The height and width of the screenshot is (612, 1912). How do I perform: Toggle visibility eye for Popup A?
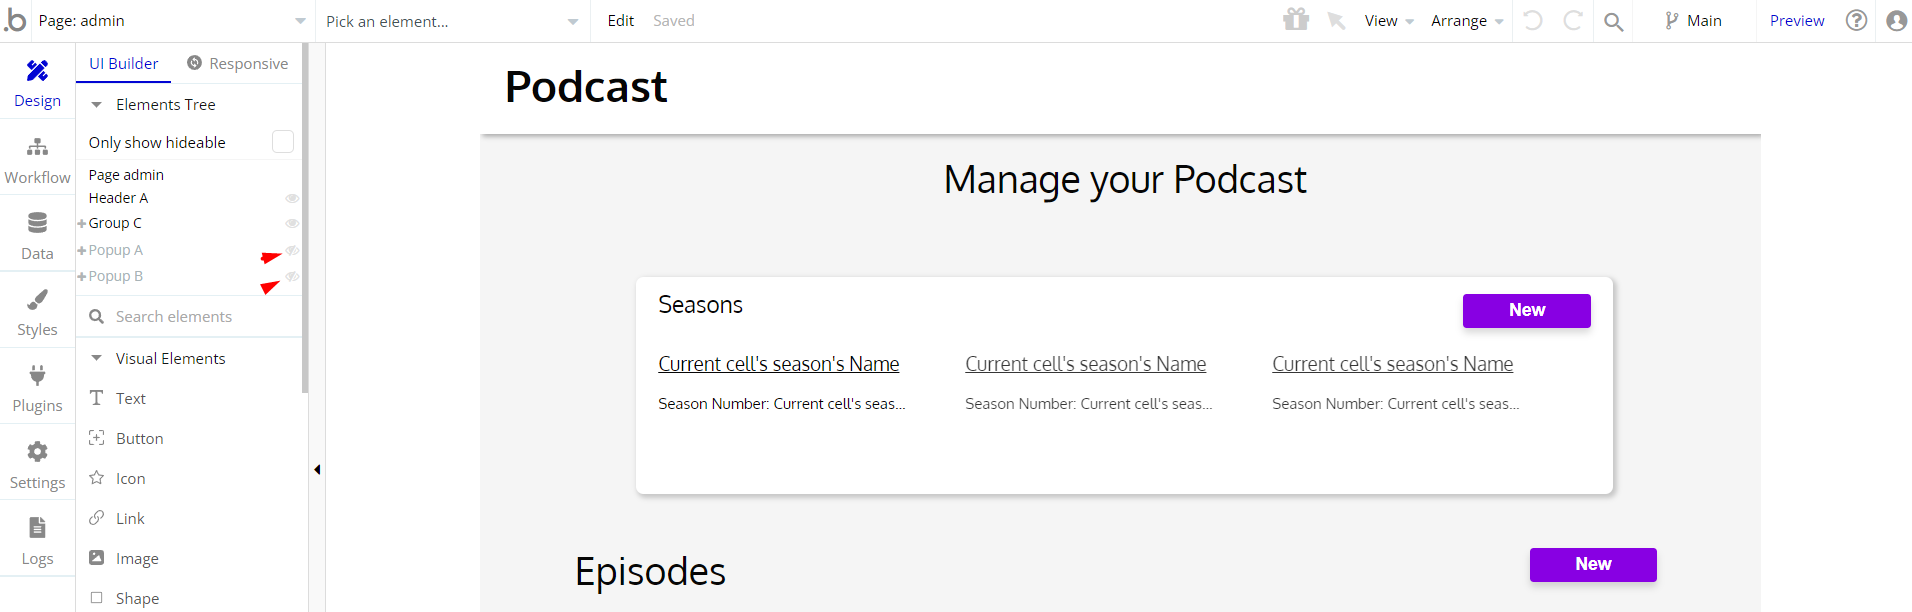292,250
